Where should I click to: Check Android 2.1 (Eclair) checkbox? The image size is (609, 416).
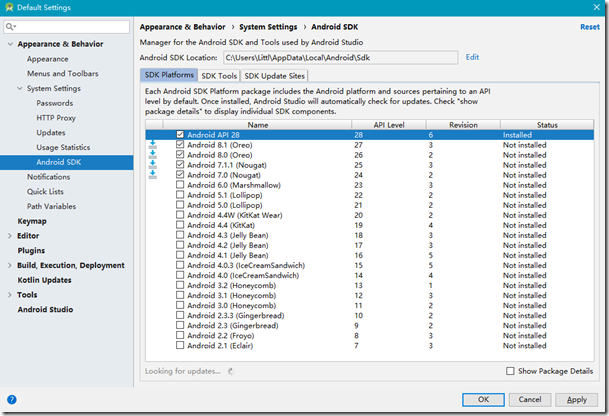[x=180, y=345]
